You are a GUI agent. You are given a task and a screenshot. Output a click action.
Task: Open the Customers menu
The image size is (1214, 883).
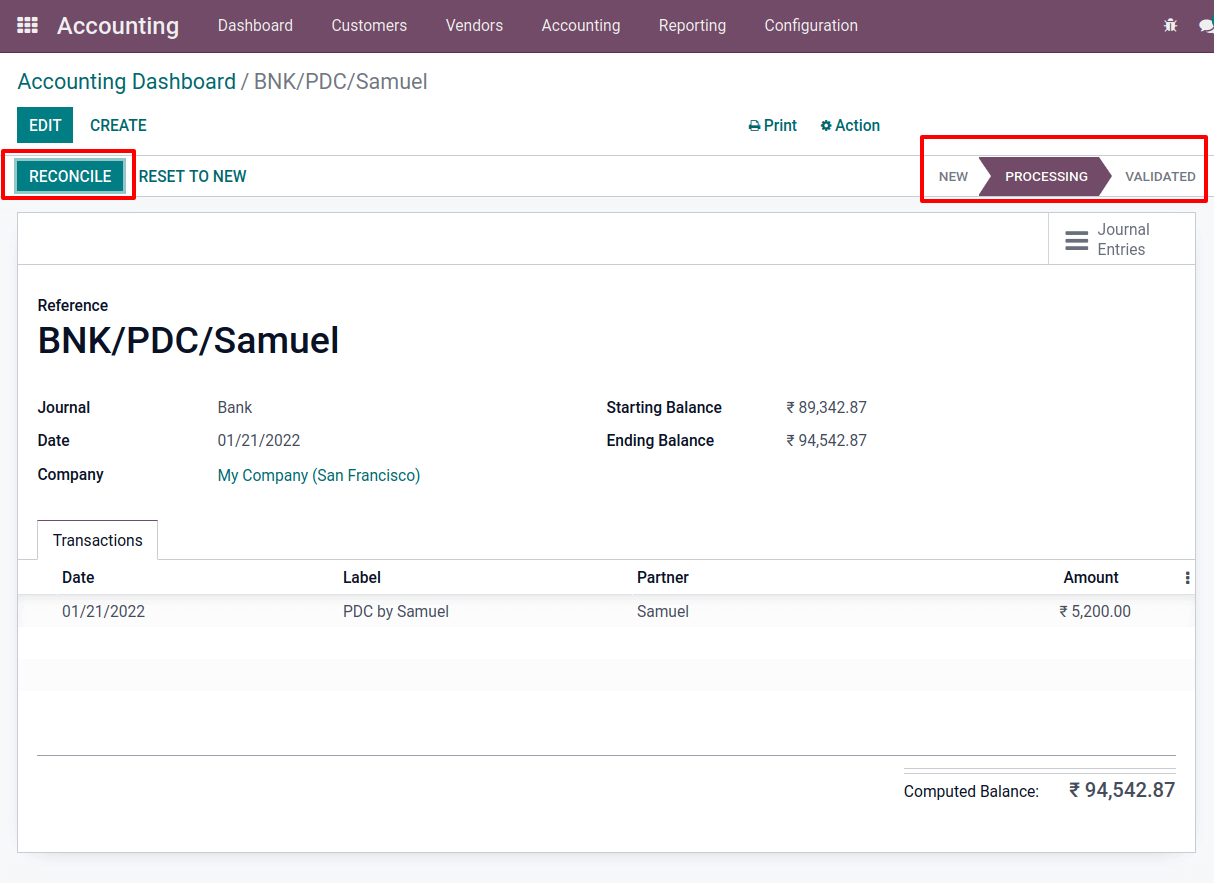click(x=369, y=26)
